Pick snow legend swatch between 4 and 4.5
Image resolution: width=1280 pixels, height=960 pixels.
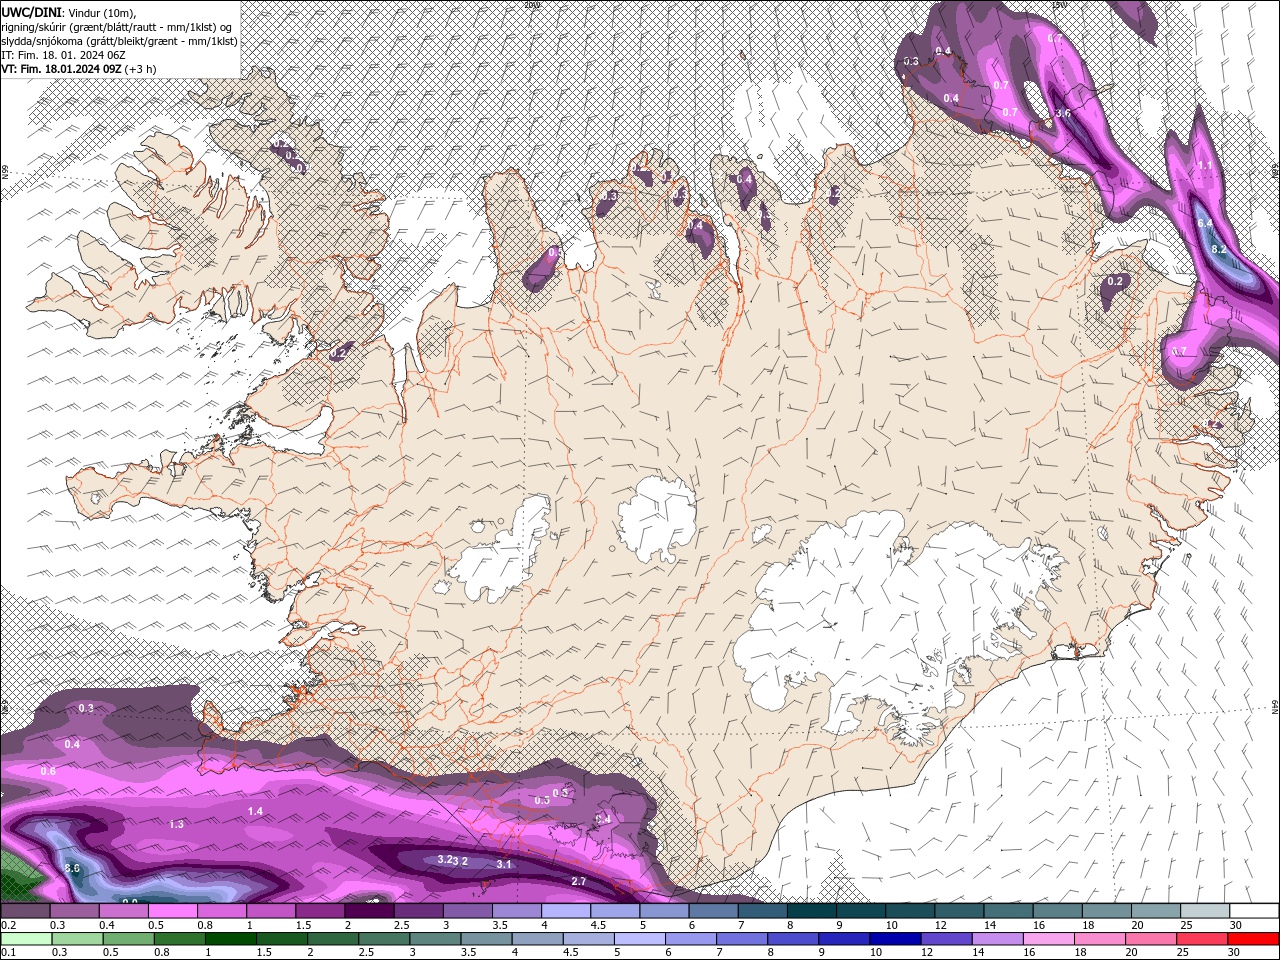pos(566,911)
